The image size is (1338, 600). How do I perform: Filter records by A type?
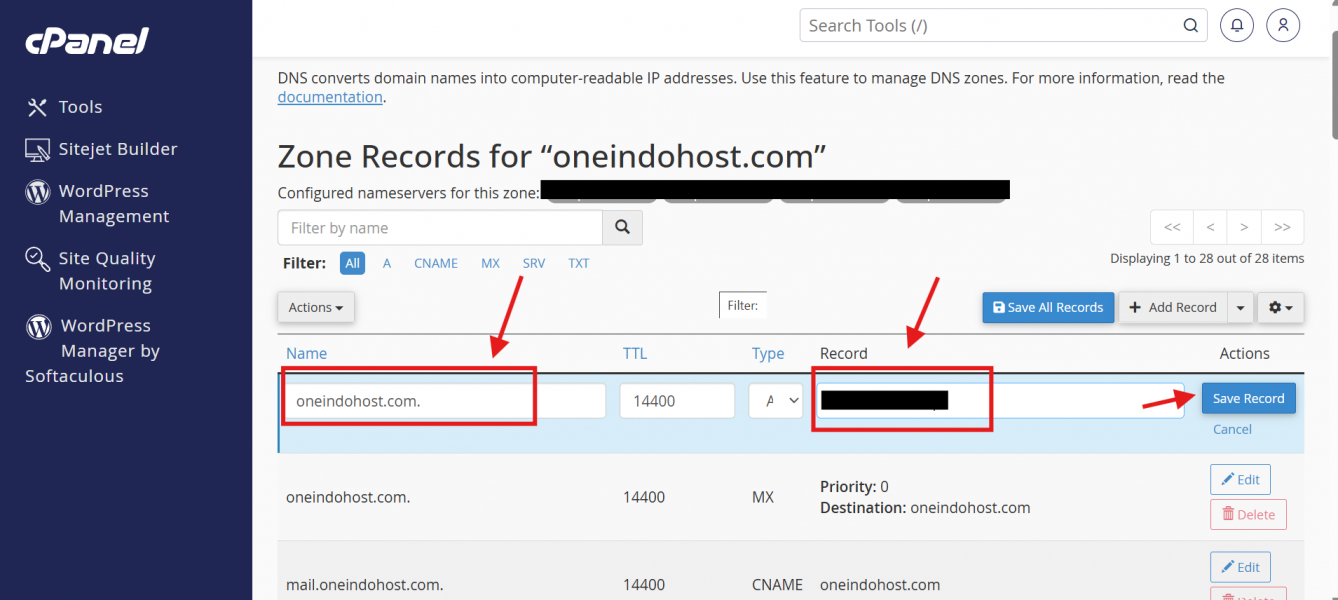coord(387,263)
